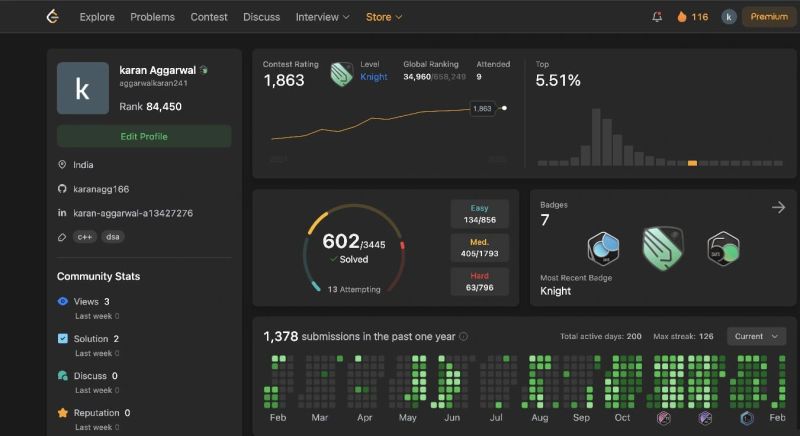
Task: Click the large 'k' profile avatar
Action: click(x=83, y=88)
